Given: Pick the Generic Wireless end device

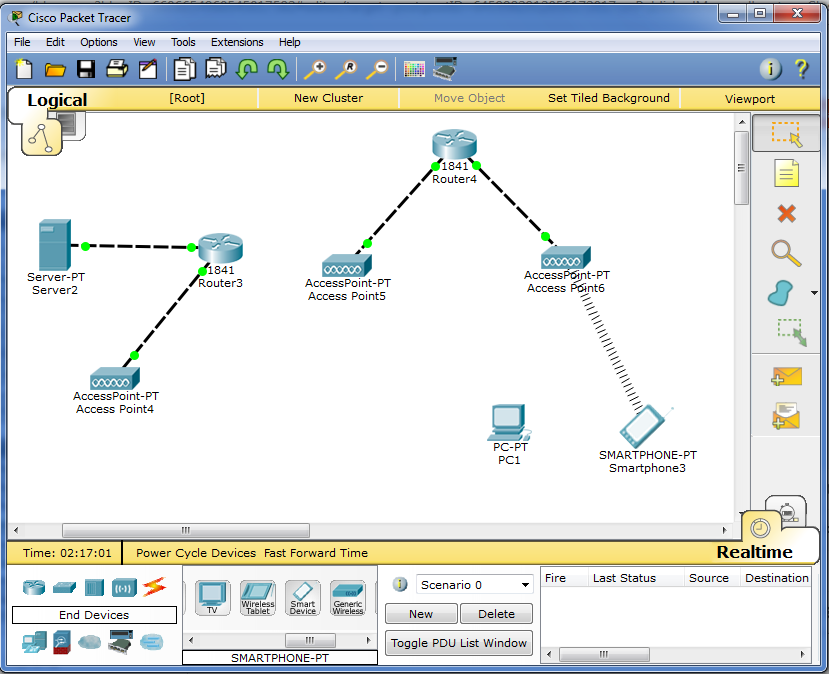Looking at the screenshot, I should pyautogui.click(x=348, y=598).
